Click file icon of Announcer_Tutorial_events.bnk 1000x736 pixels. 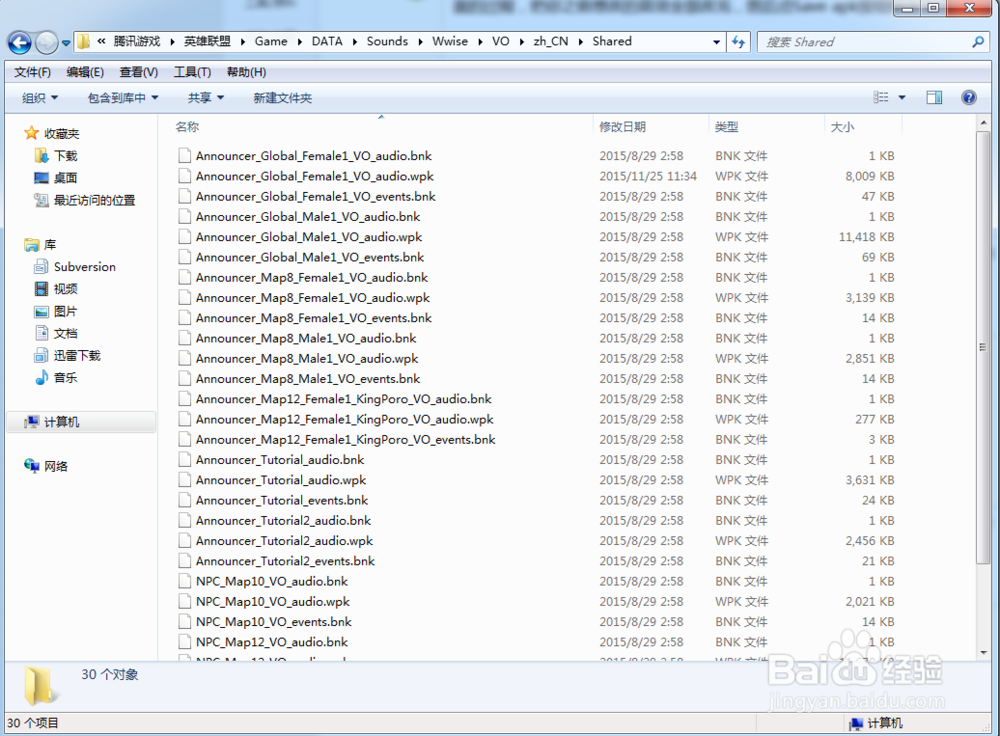tap(184, 500)
